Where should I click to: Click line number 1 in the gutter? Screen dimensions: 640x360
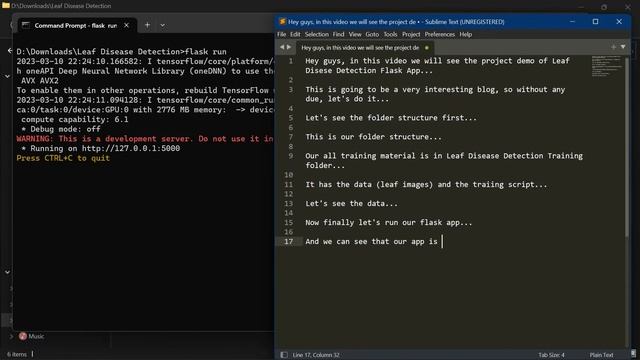[291, 61]
